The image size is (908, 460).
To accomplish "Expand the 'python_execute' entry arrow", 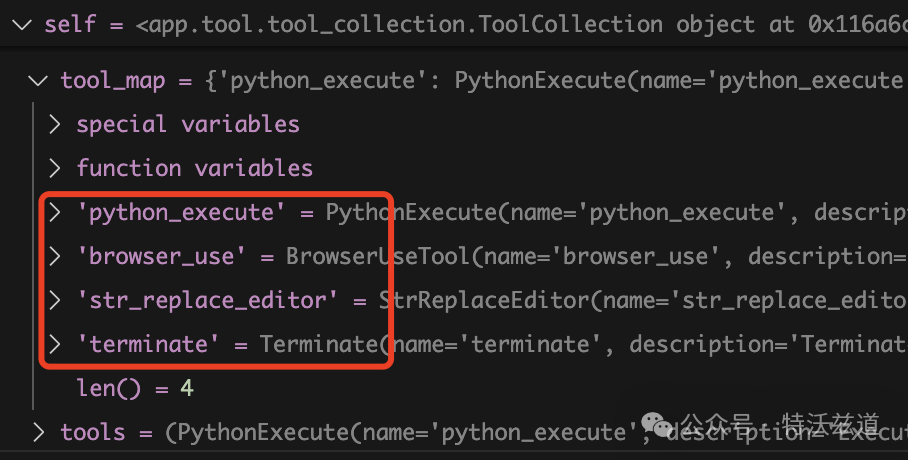I will click(x=54, y=212).
